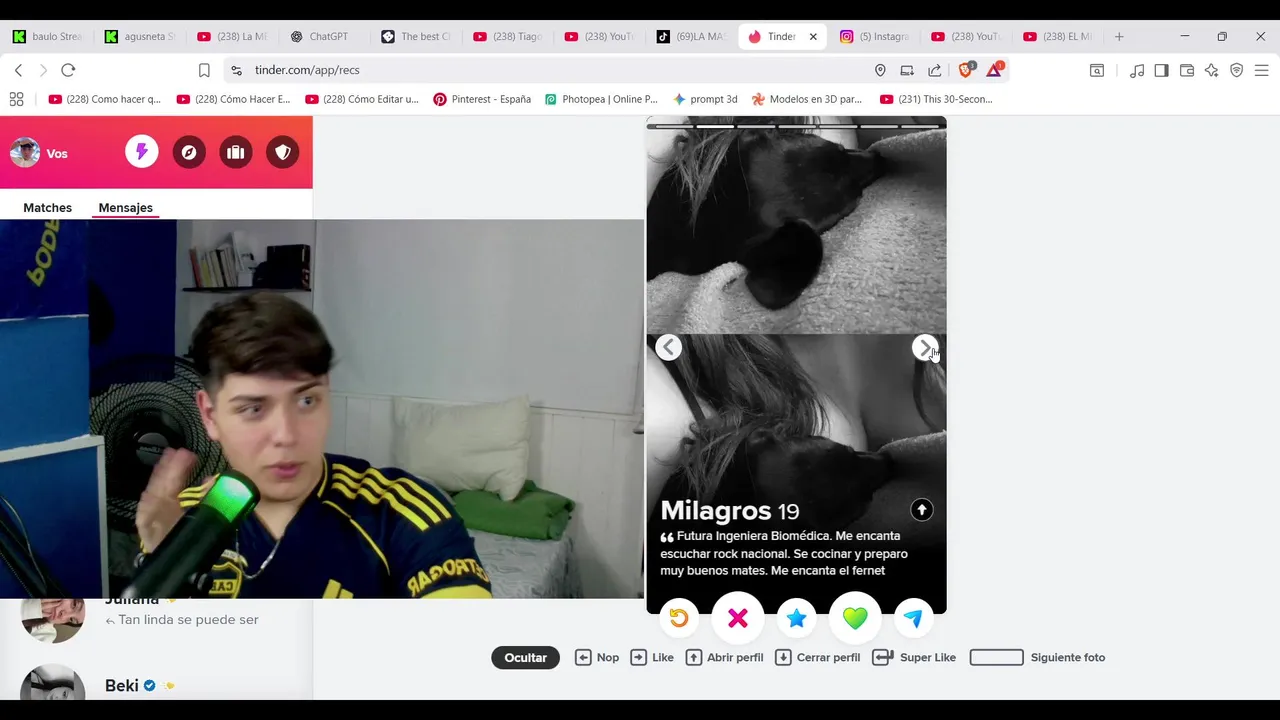Image resolution: width=1280 pixels, height=720 pixels.
Task: Open the (231) This 30-Secon bookmark
Action: pos(936,99)
